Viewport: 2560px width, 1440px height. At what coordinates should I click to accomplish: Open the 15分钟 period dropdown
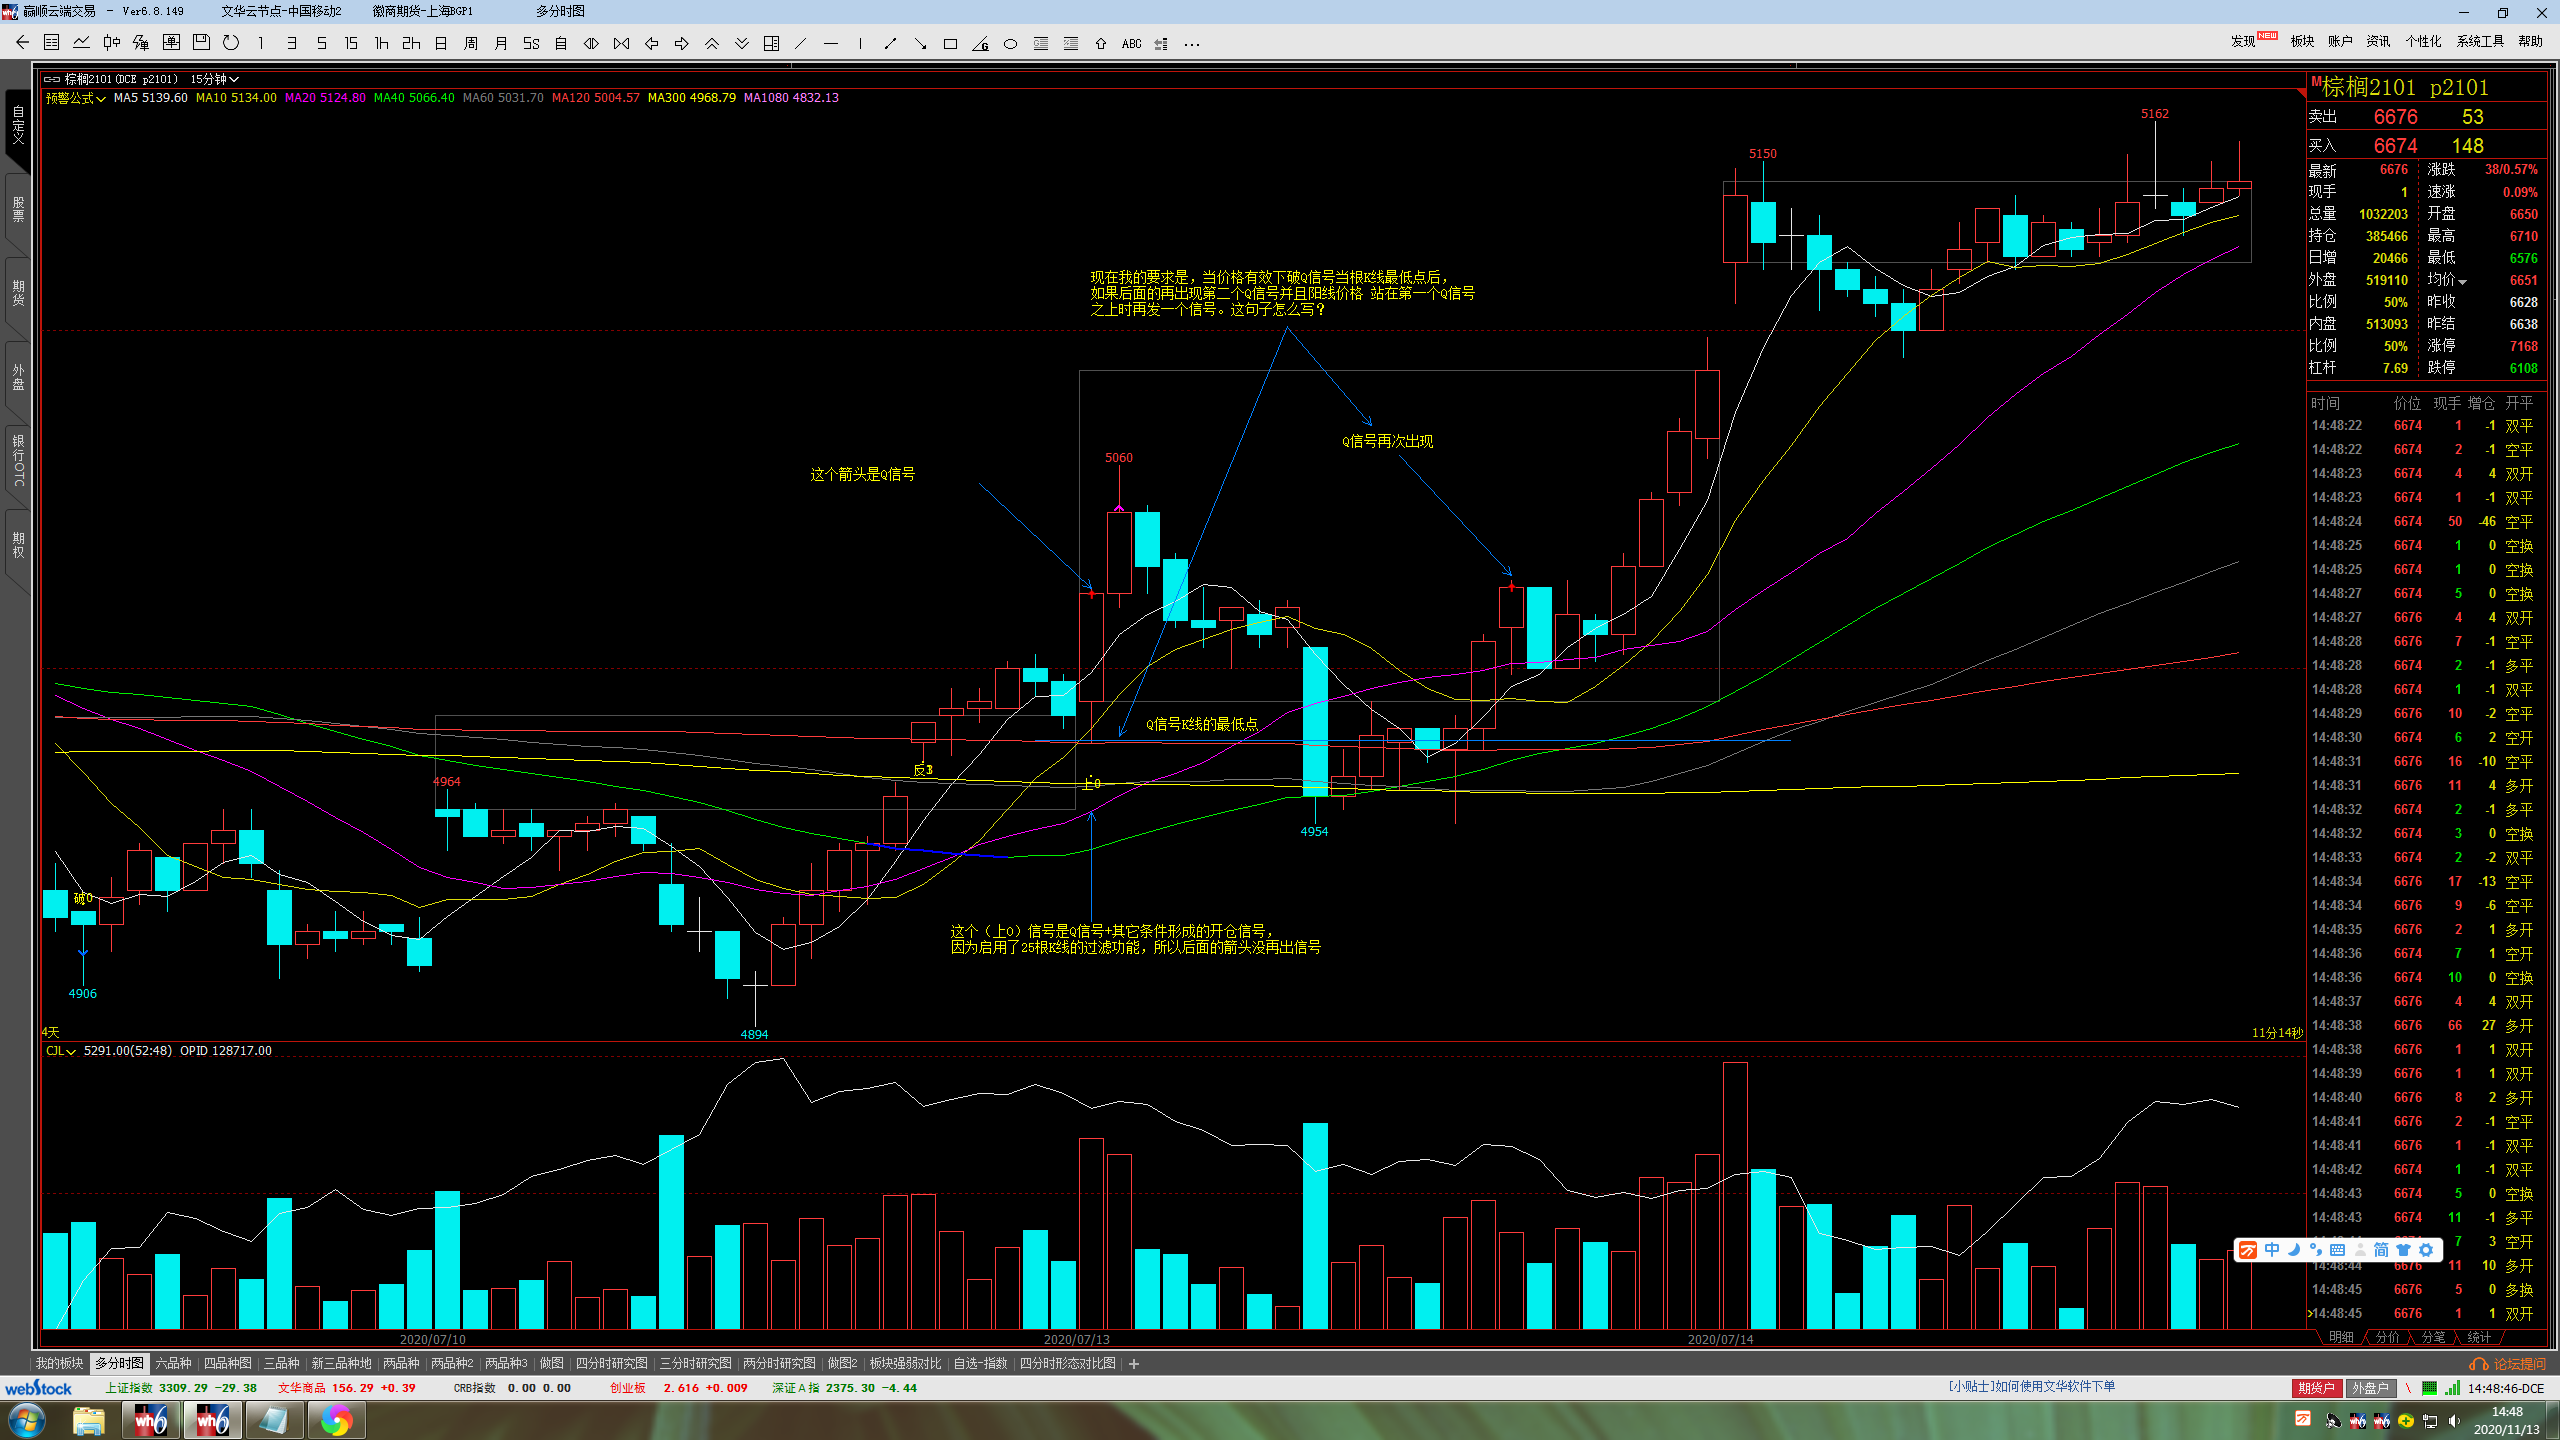pos(215,79)
